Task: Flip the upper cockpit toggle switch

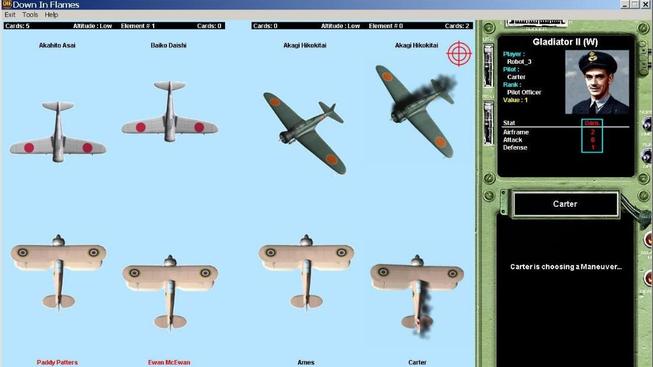Action: point(647,125)
